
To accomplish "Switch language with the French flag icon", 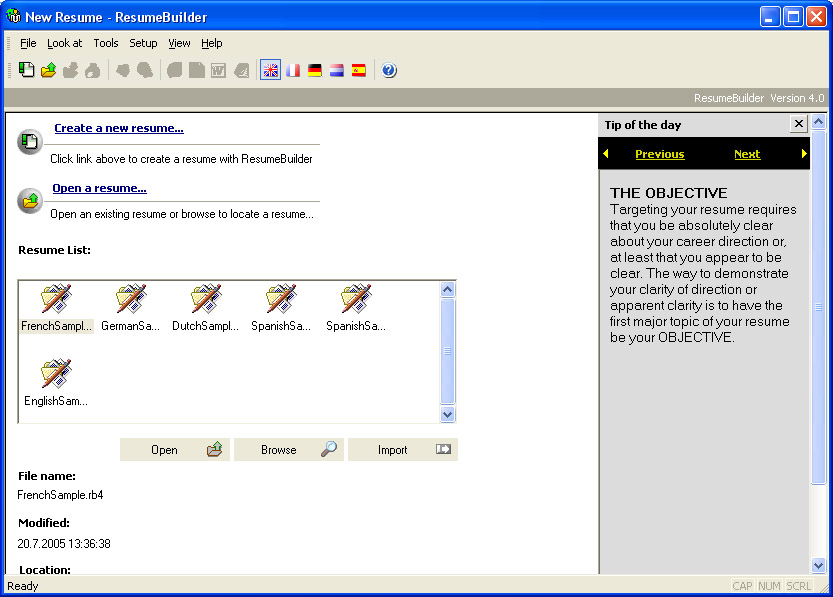I will click(x=293, y=70).
